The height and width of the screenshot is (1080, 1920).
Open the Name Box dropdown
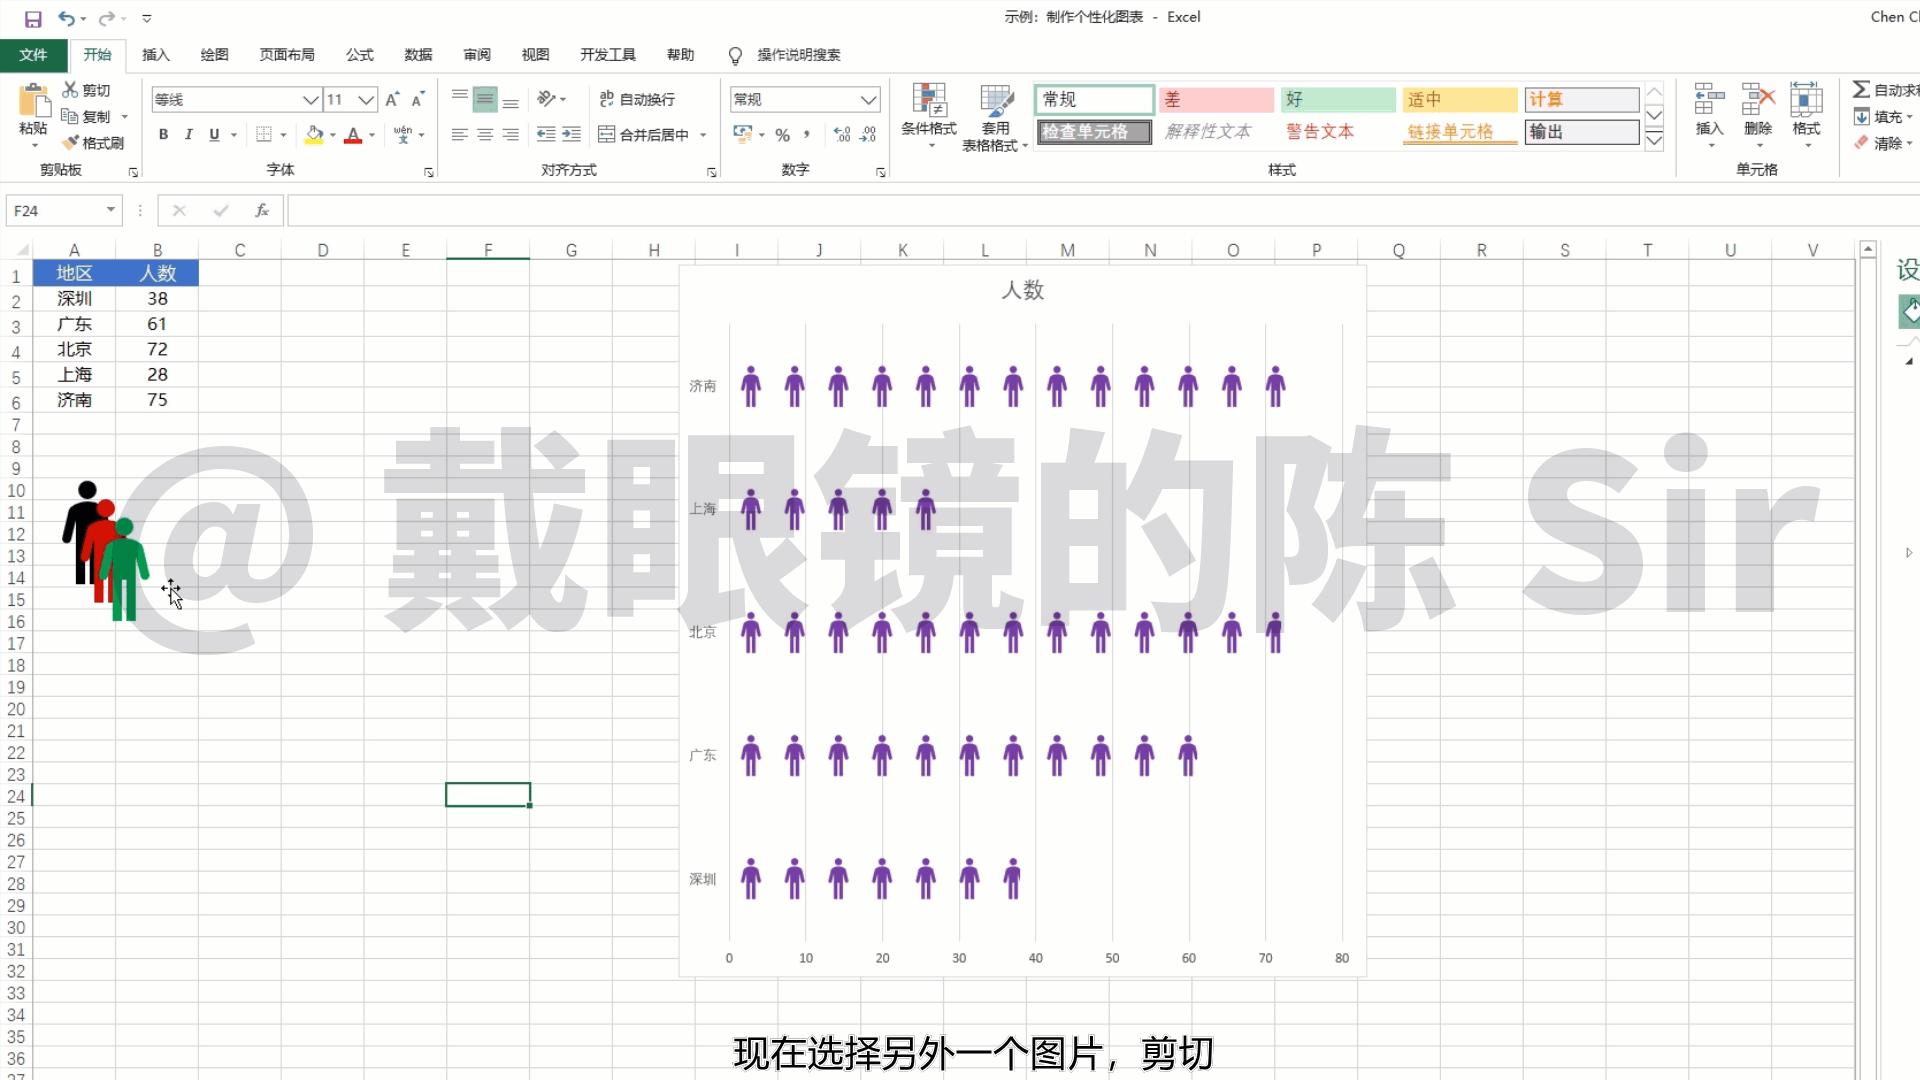tap(111, 210)
